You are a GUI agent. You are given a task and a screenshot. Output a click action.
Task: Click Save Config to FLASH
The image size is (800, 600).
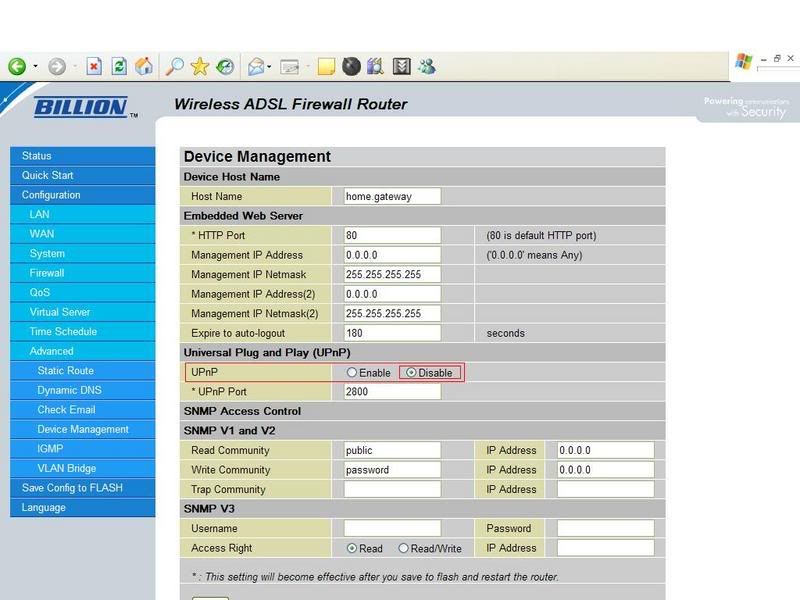72,488
